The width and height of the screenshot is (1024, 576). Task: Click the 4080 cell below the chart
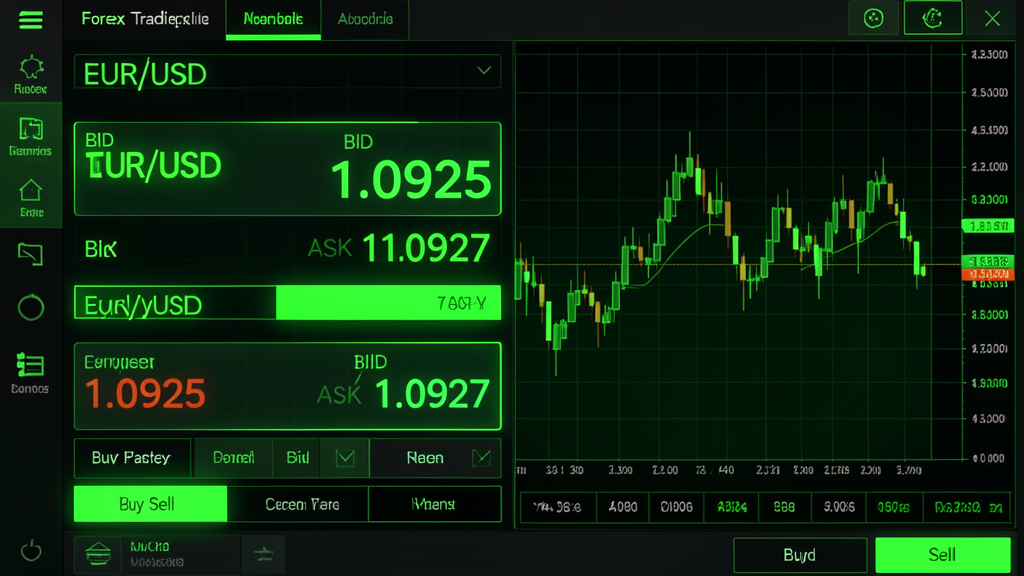pyautogui.click(x=622, y=507)
